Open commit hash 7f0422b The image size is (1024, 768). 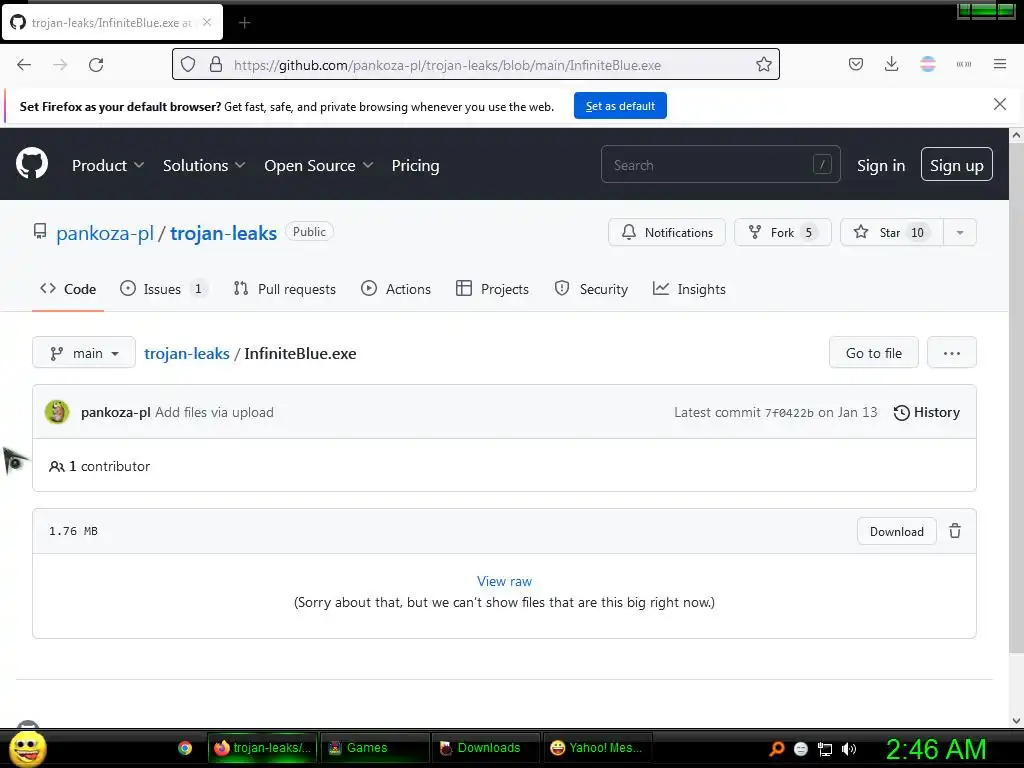click(x=789, y=413)
